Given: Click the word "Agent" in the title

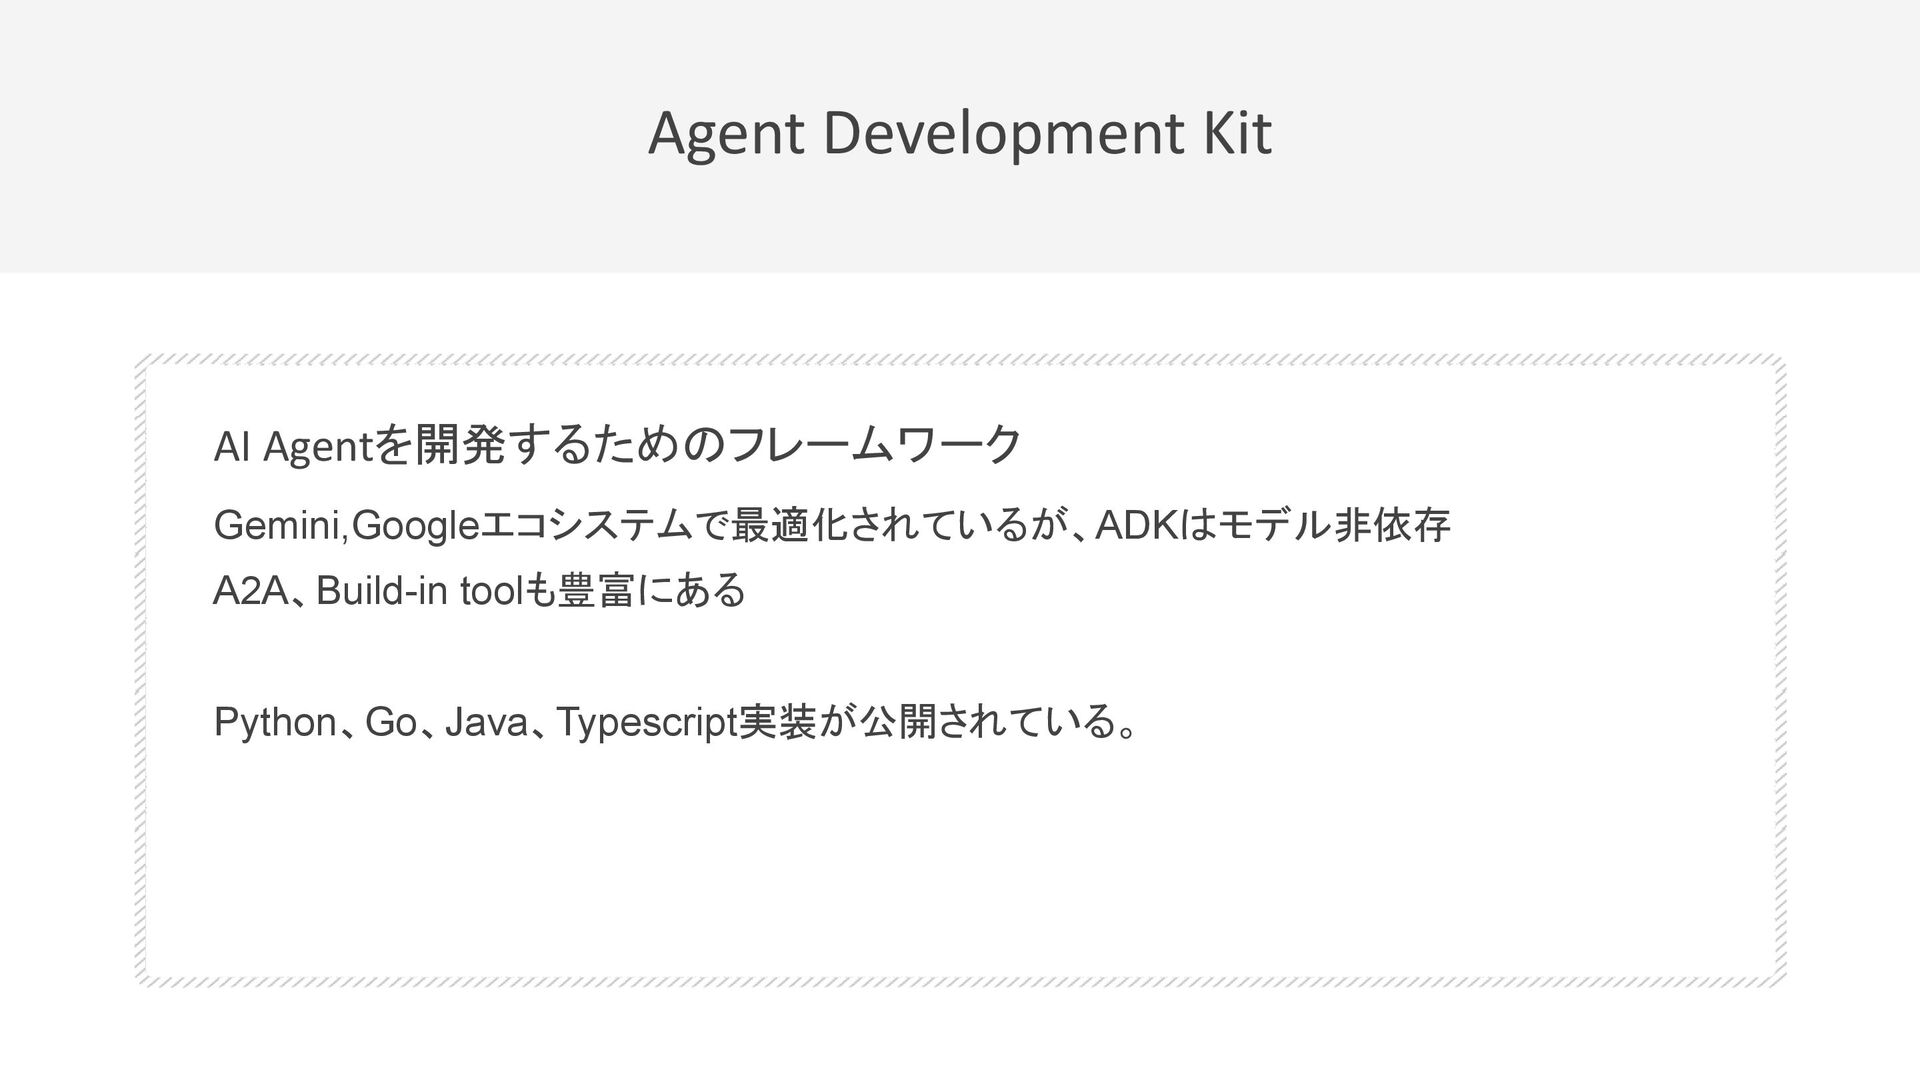Looking at the screenshot, I should tap(726, 134).
